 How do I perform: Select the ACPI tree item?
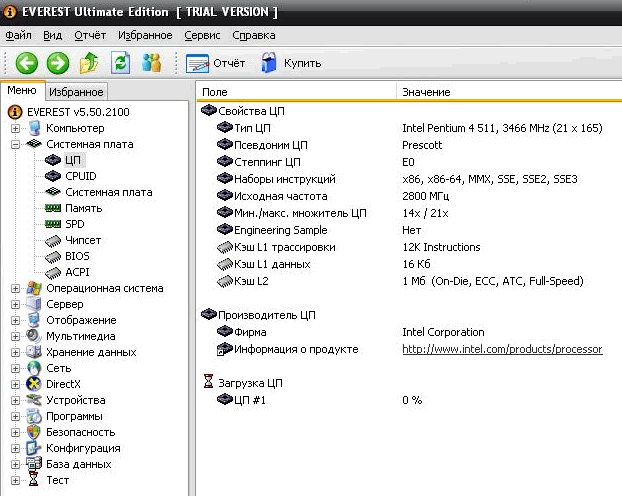pyautogui.click(x=77, y=272)
